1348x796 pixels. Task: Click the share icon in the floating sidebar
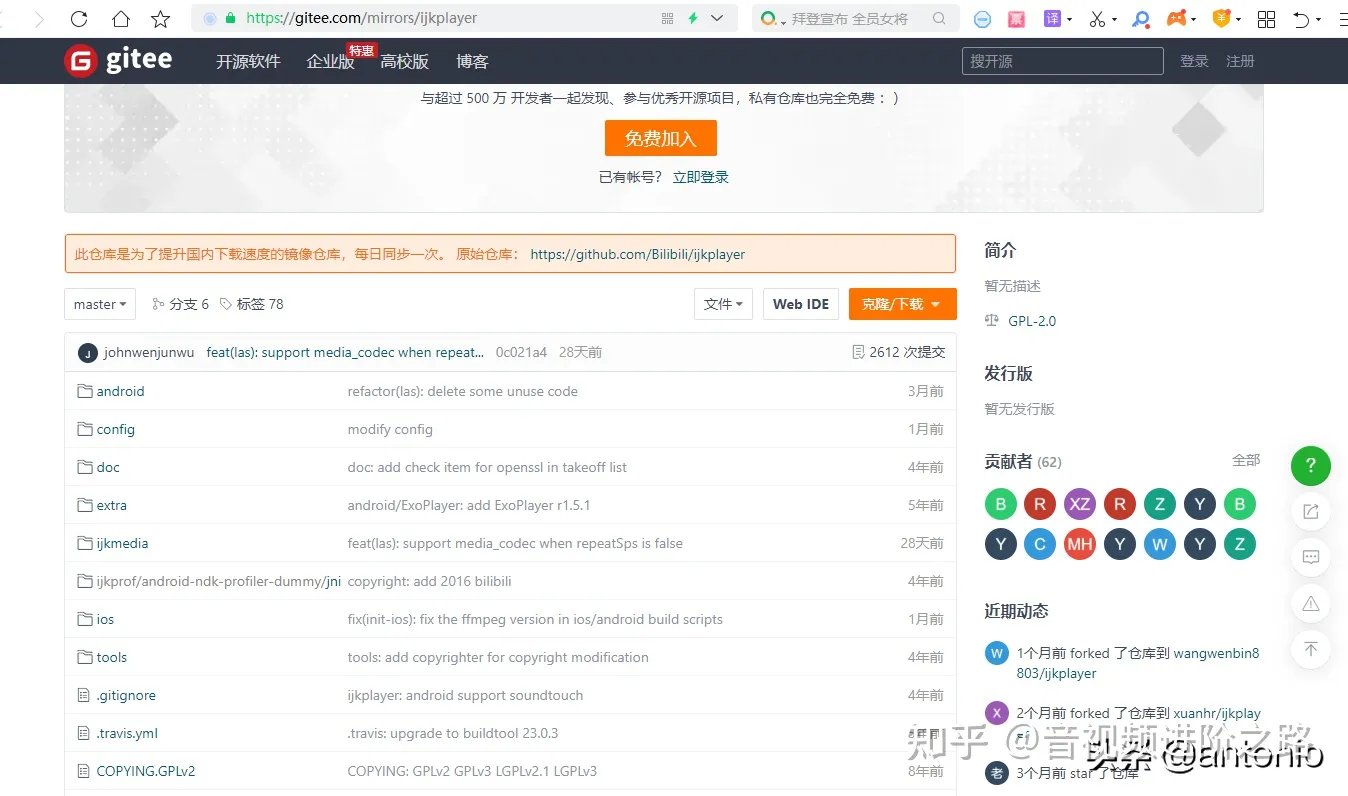pos(1310,511)
